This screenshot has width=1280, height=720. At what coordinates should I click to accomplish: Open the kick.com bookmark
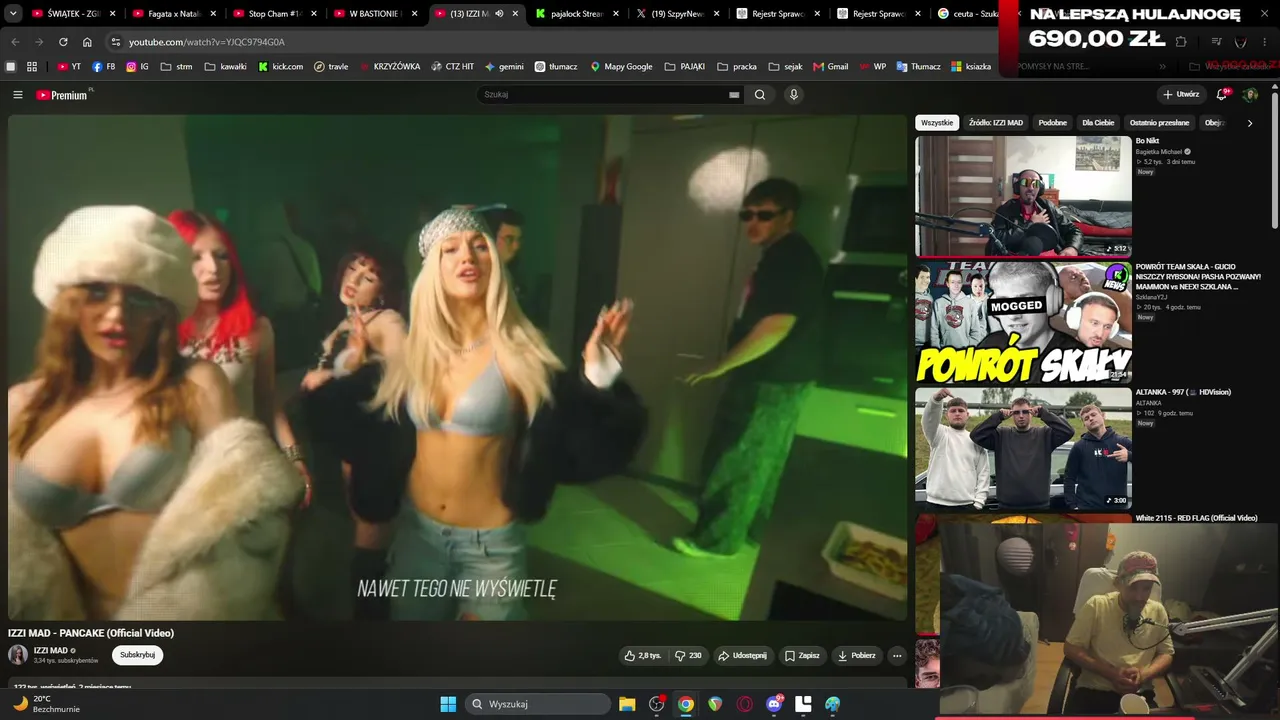(x=281, y=67)
